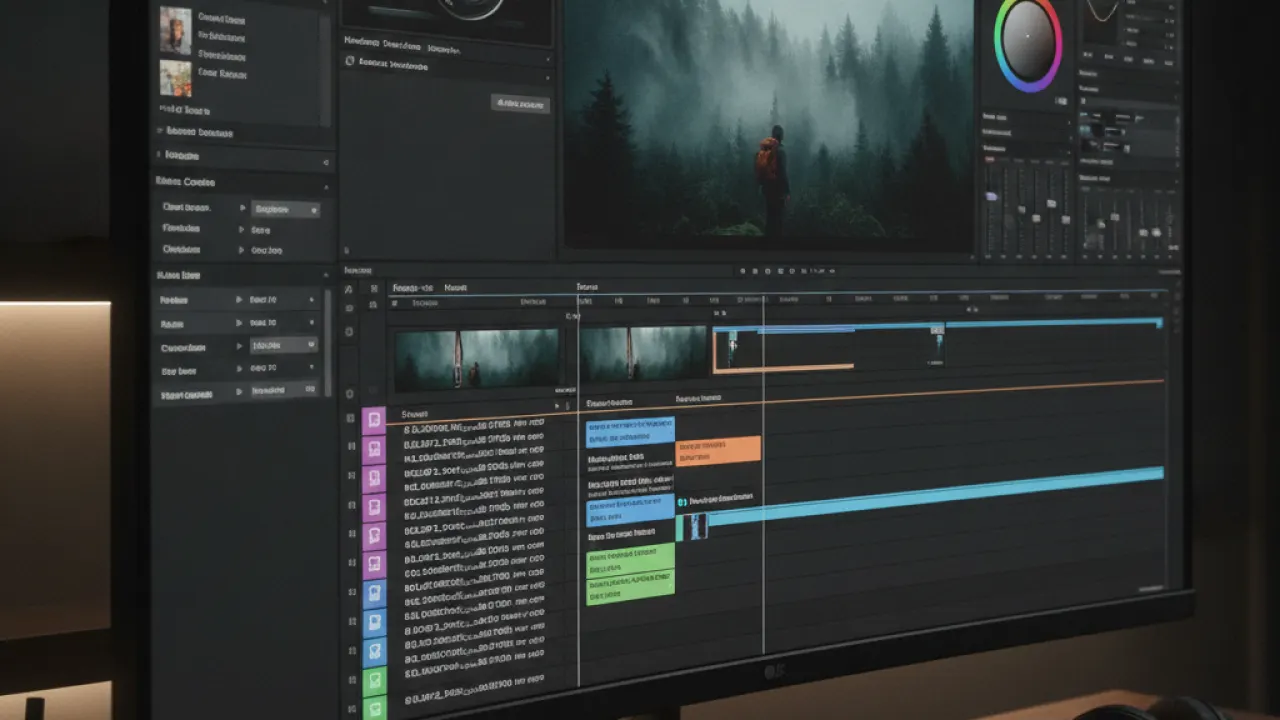Select the topmost blue clip block on the timeline

630,432
